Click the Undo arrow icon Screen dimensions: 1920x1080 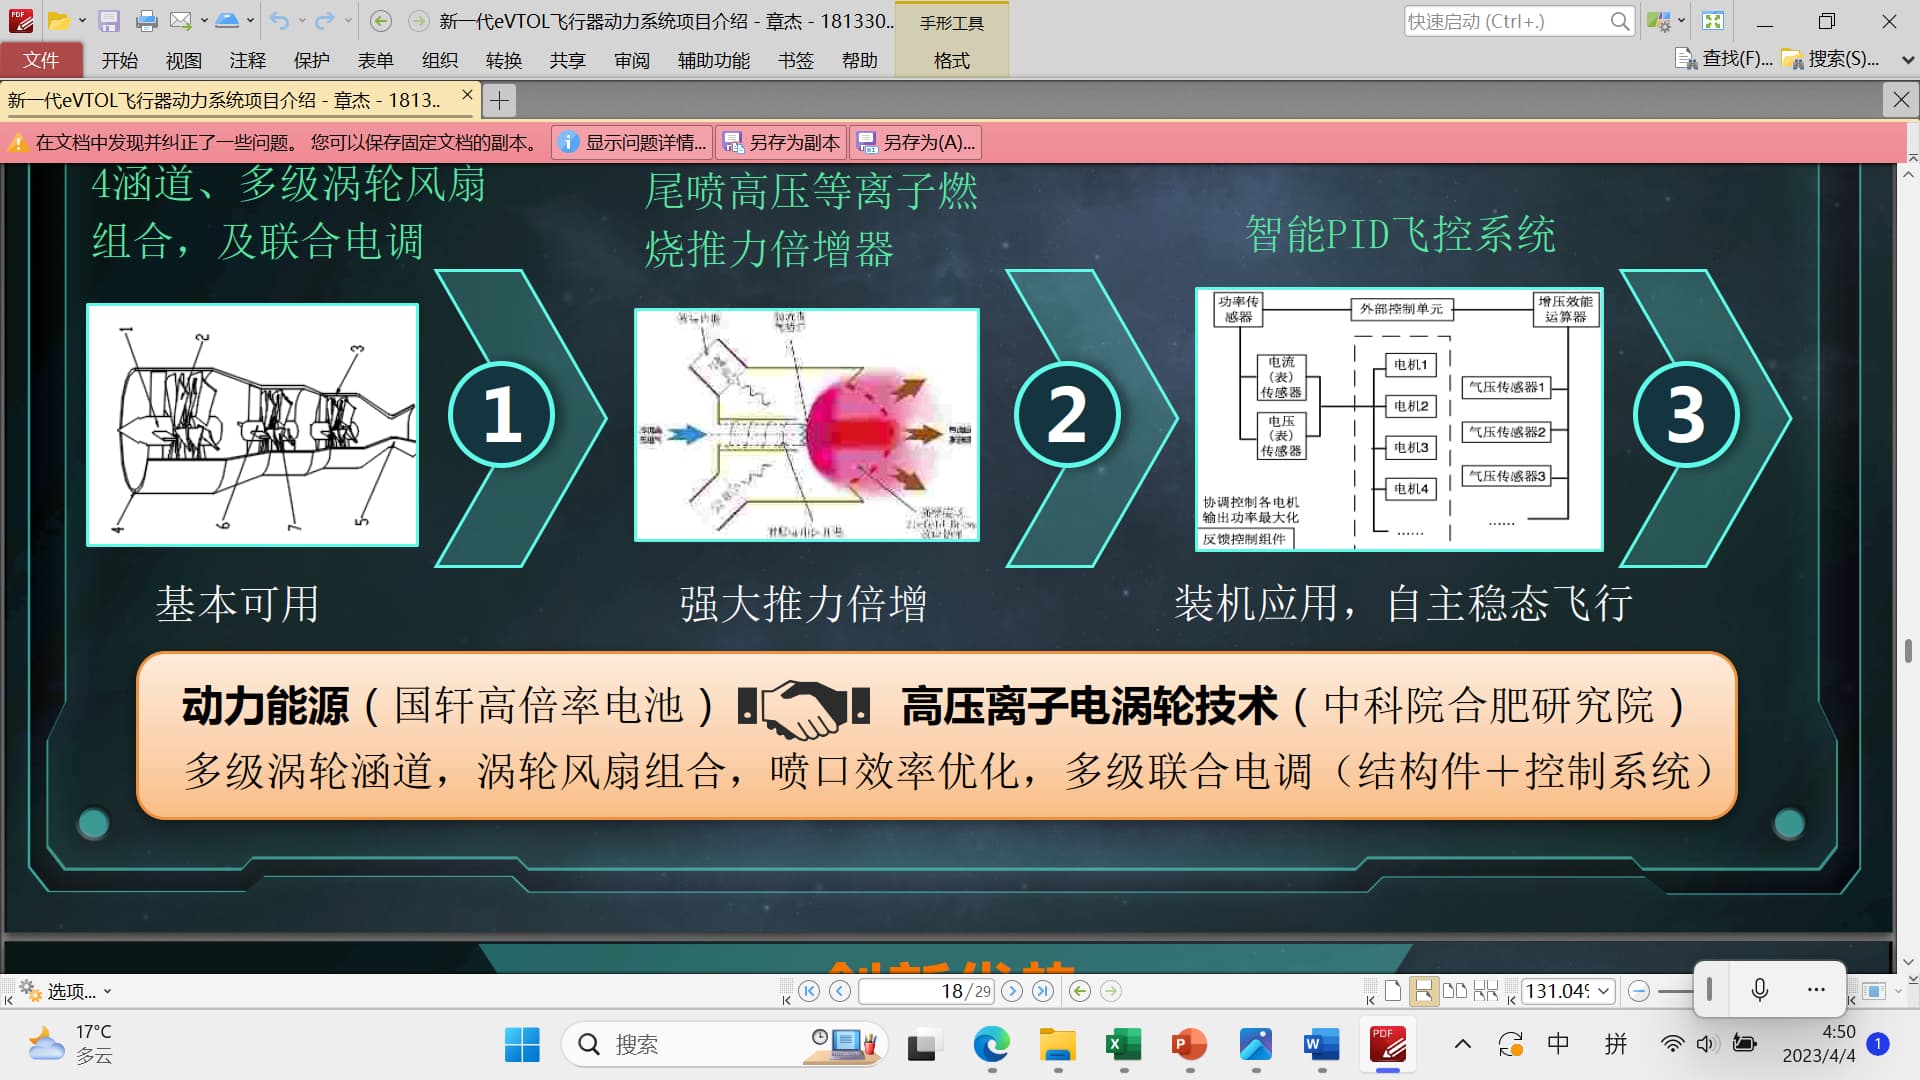279,21
